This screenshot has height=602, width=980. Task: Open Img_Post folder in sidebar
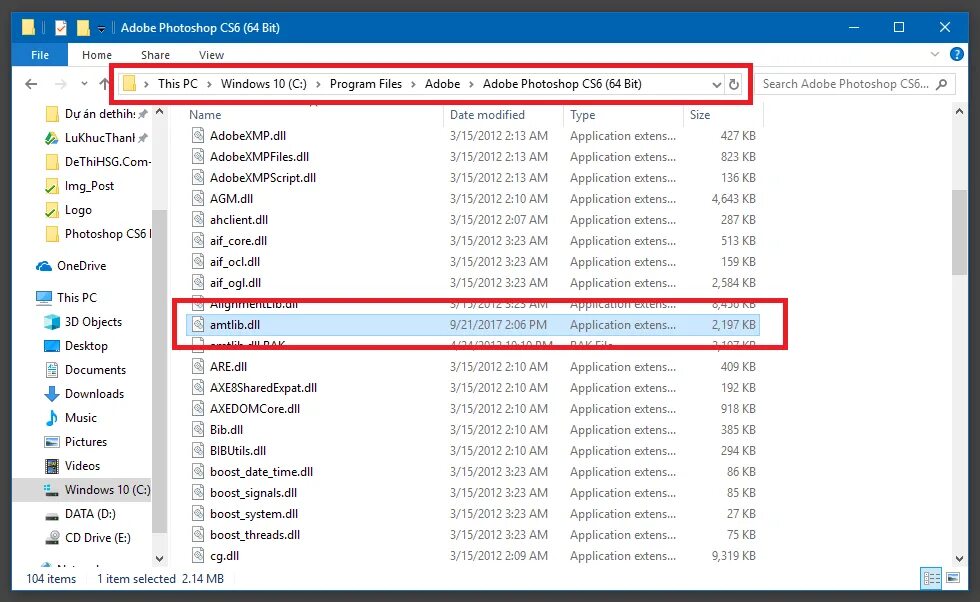[x=80, y=186]
